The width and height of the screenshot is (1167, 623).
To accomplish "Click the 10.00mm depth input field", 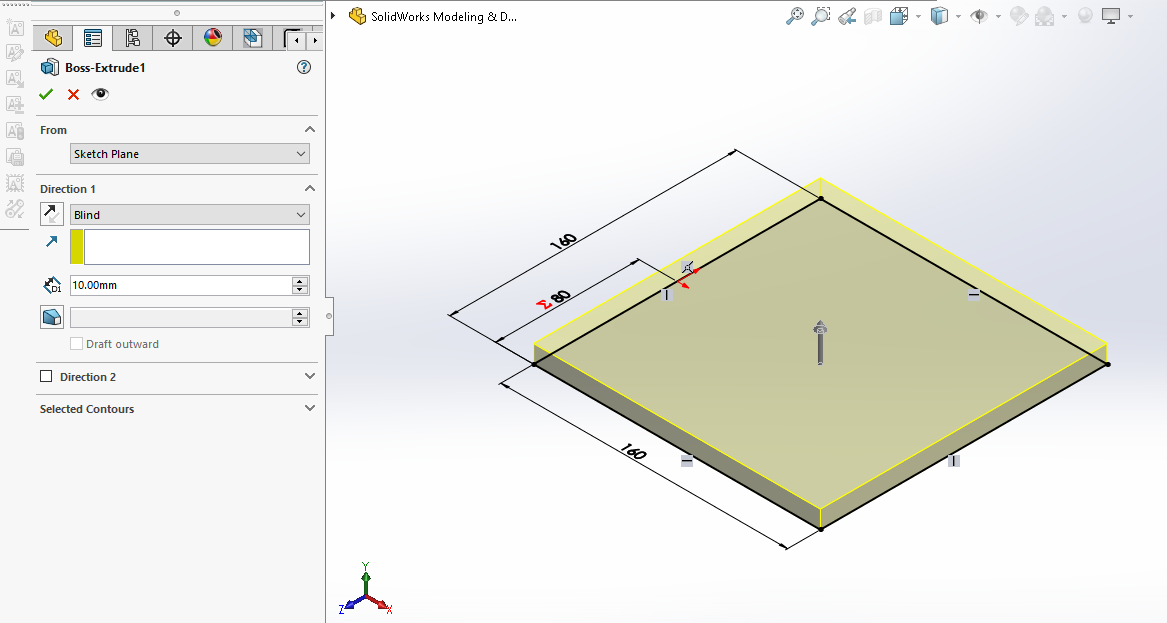I will click(180, 285).
